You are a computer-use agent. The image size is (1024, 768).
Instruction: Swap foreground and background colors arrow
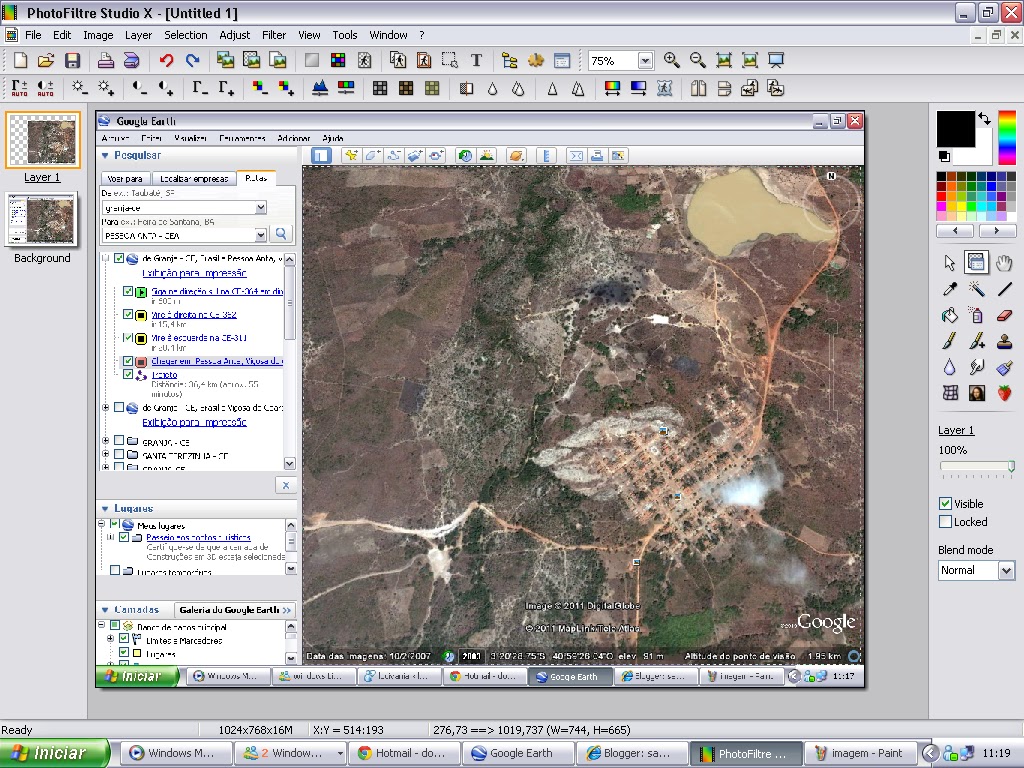[984, 118]
